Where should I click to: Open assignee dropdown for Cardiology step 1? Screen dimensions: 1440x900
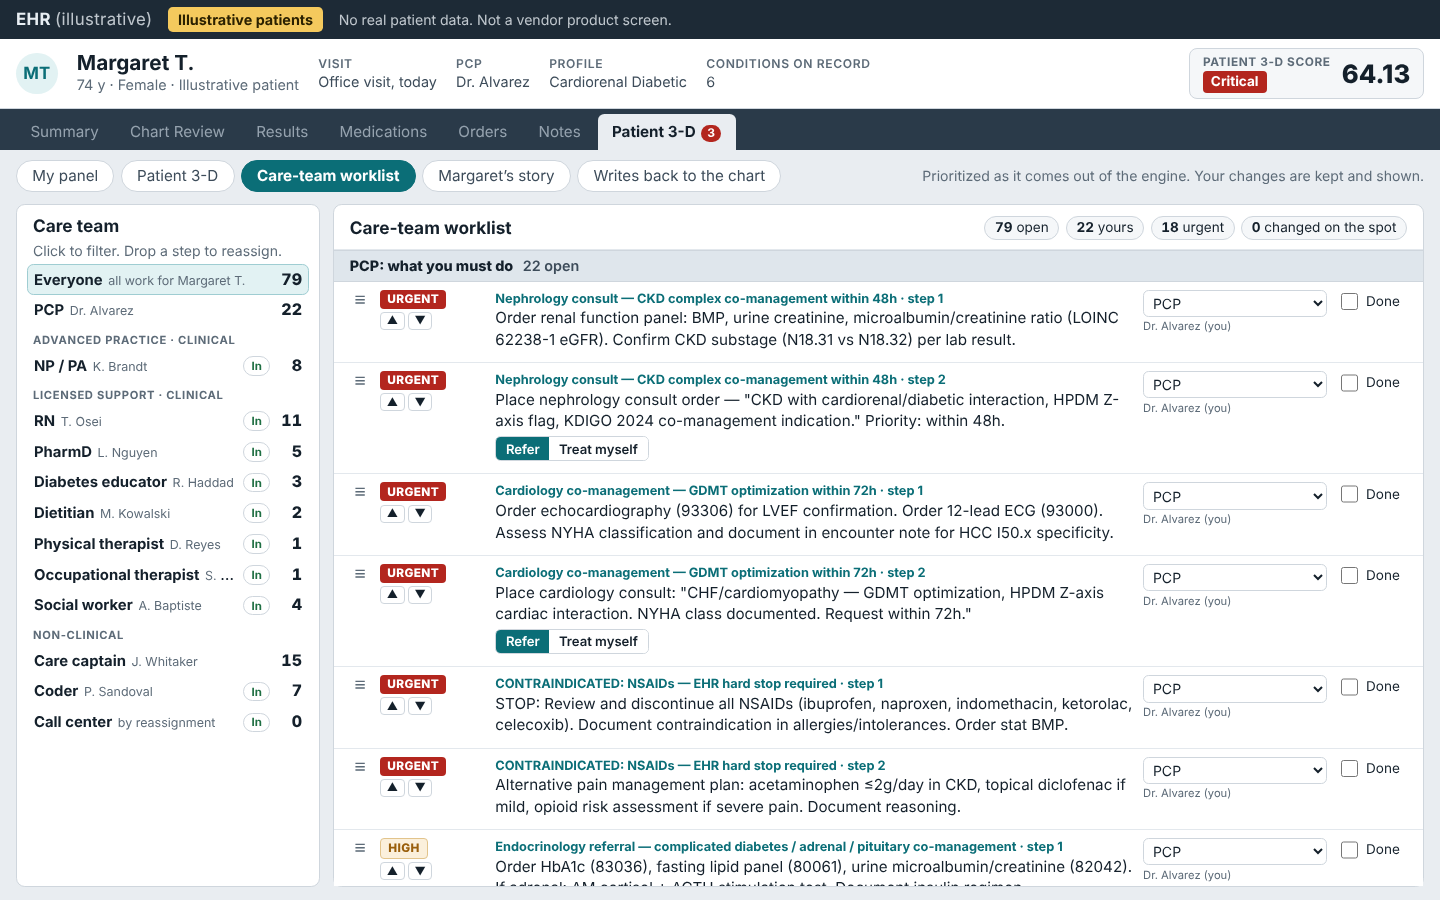pyautogui.click(x=1234, y=496)
